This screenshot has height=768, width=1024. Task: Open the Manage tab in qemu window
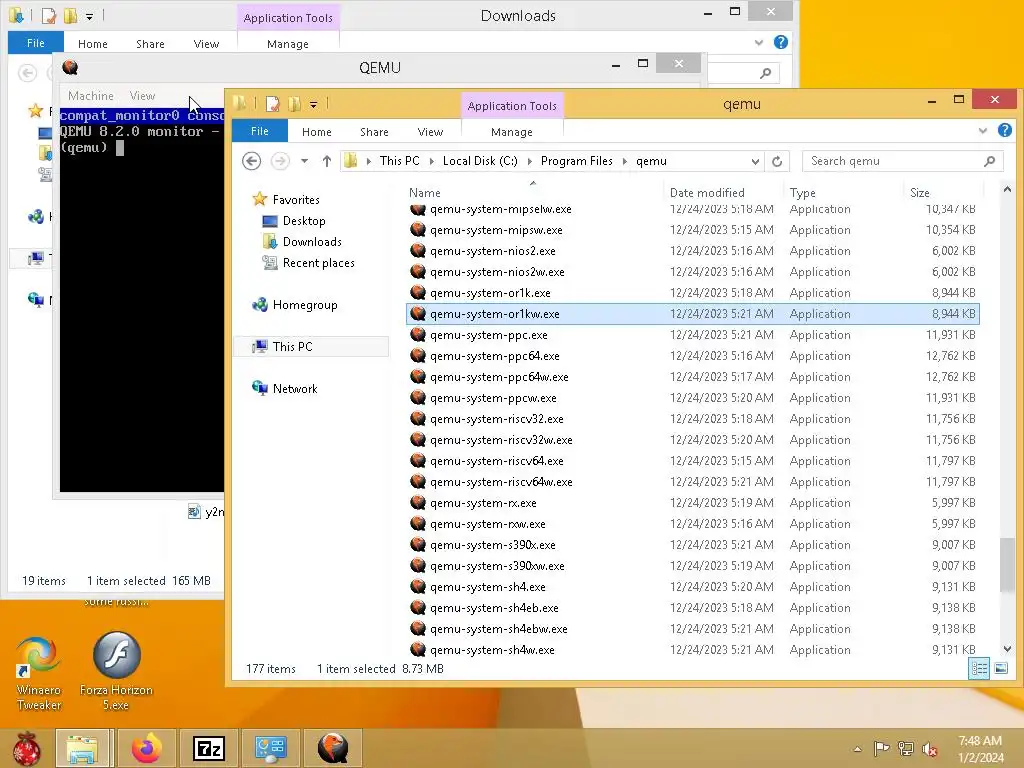[x=511, y=132]
